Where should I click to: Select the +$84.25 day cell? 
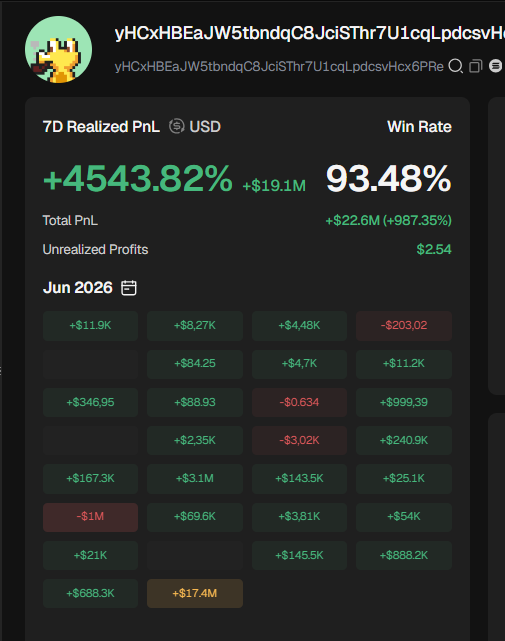coord(195,364)
